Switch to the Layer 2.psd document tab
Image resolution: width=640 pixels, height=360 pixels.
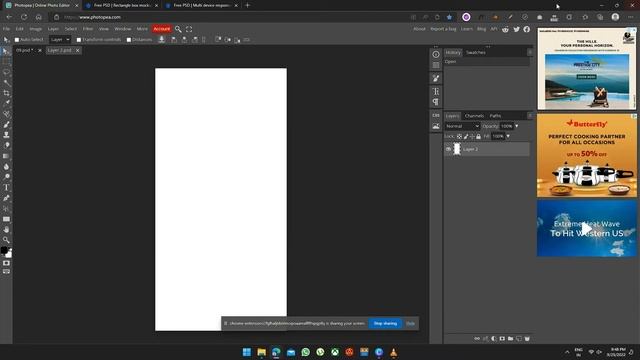click(60, 50)
